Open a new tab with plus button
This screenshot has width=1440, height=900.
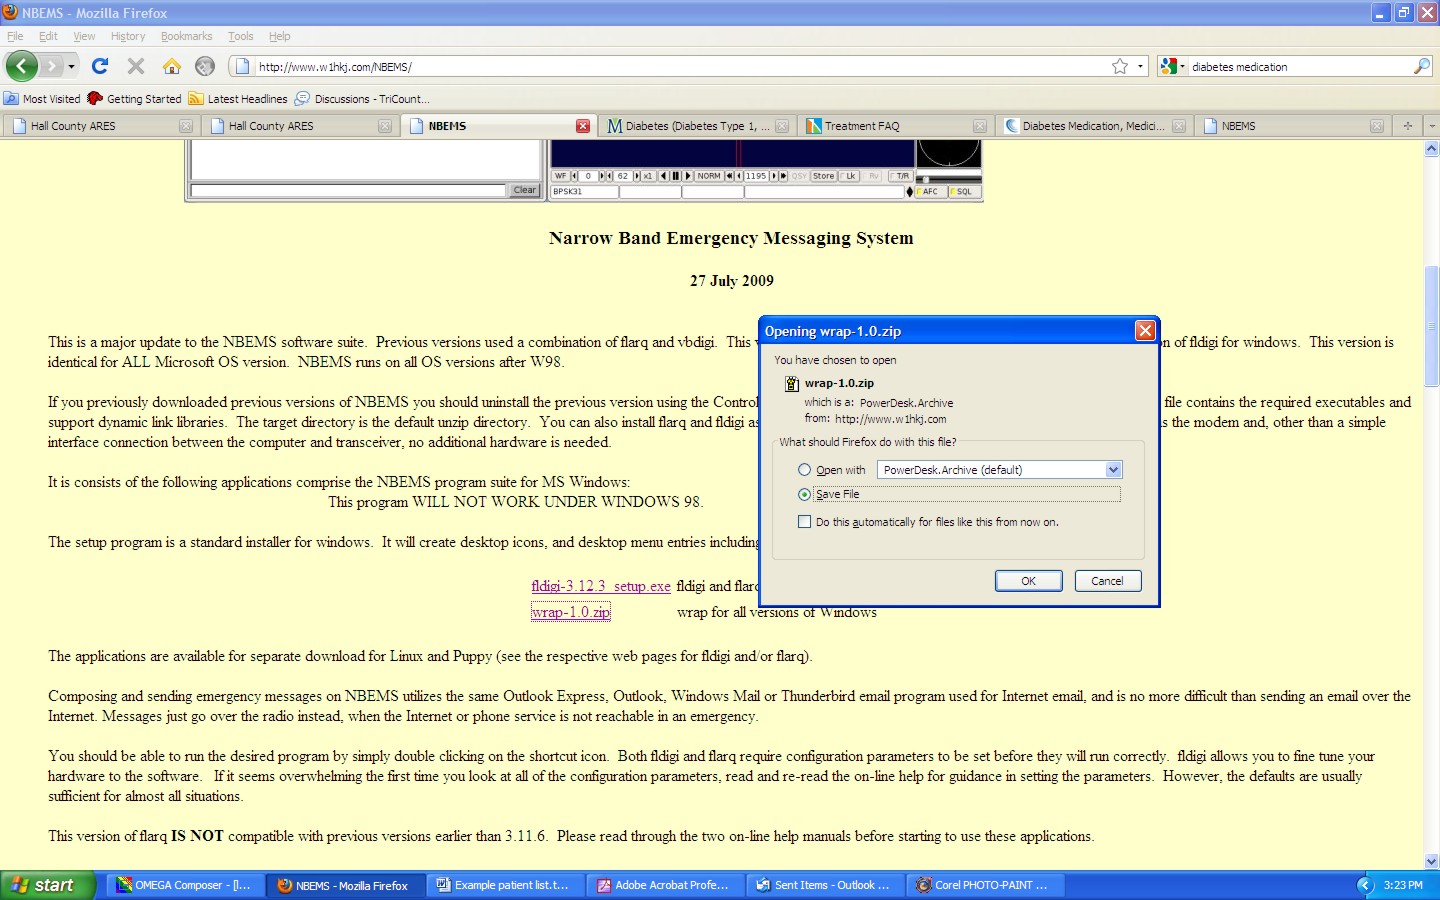1408,126
